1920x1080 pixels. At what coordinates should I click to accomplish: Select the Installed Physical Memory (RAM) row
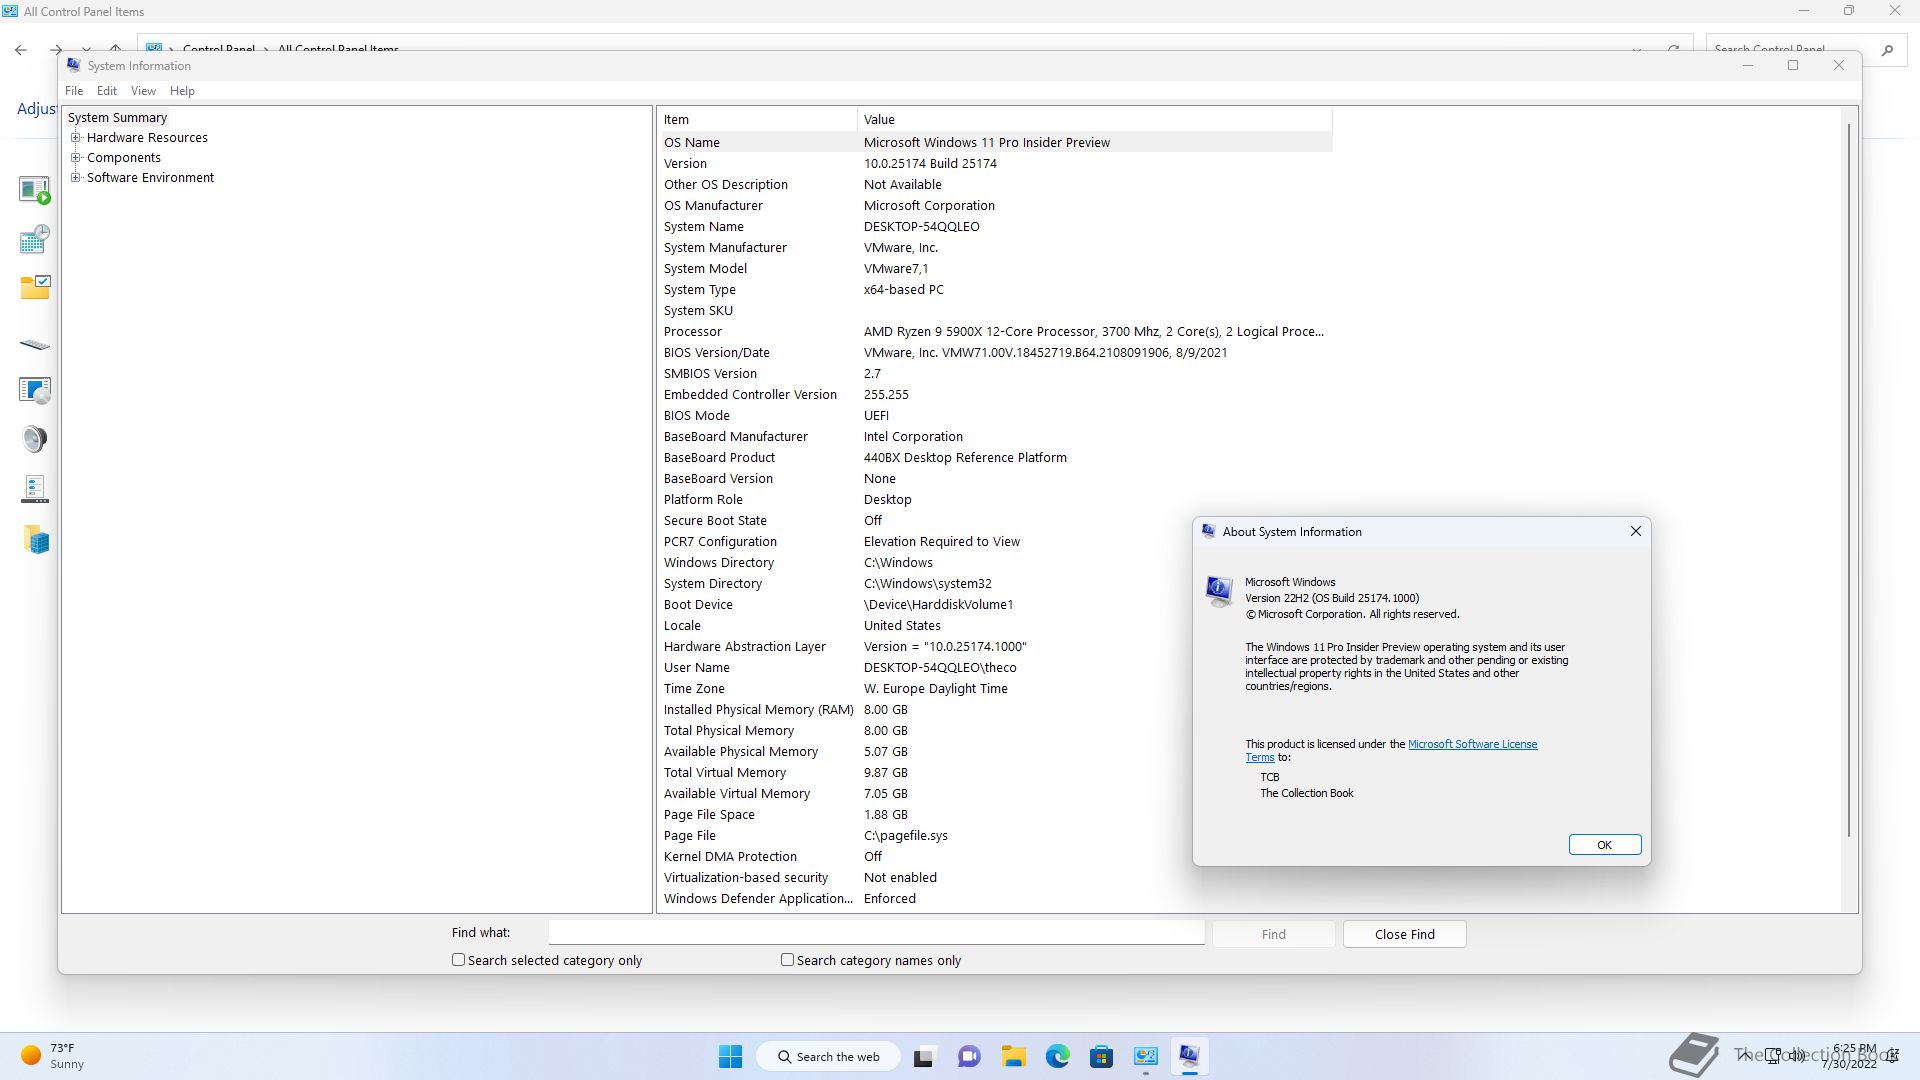coord(995,710)
